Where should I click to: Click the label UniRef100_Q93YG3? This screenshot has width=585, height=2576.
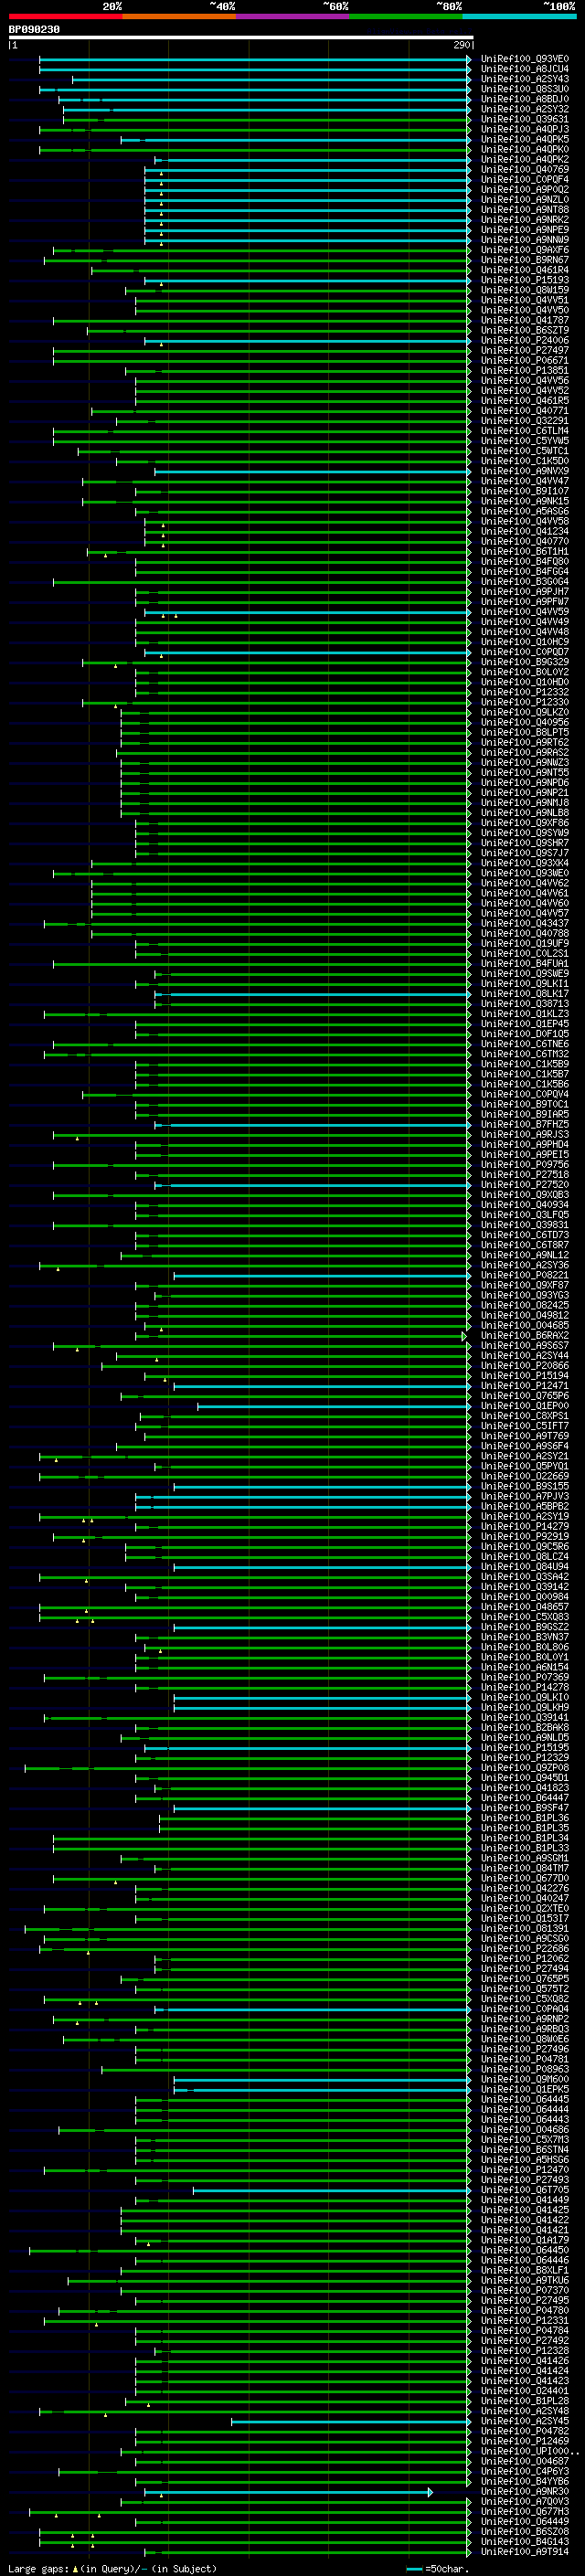coord(524,1295)
